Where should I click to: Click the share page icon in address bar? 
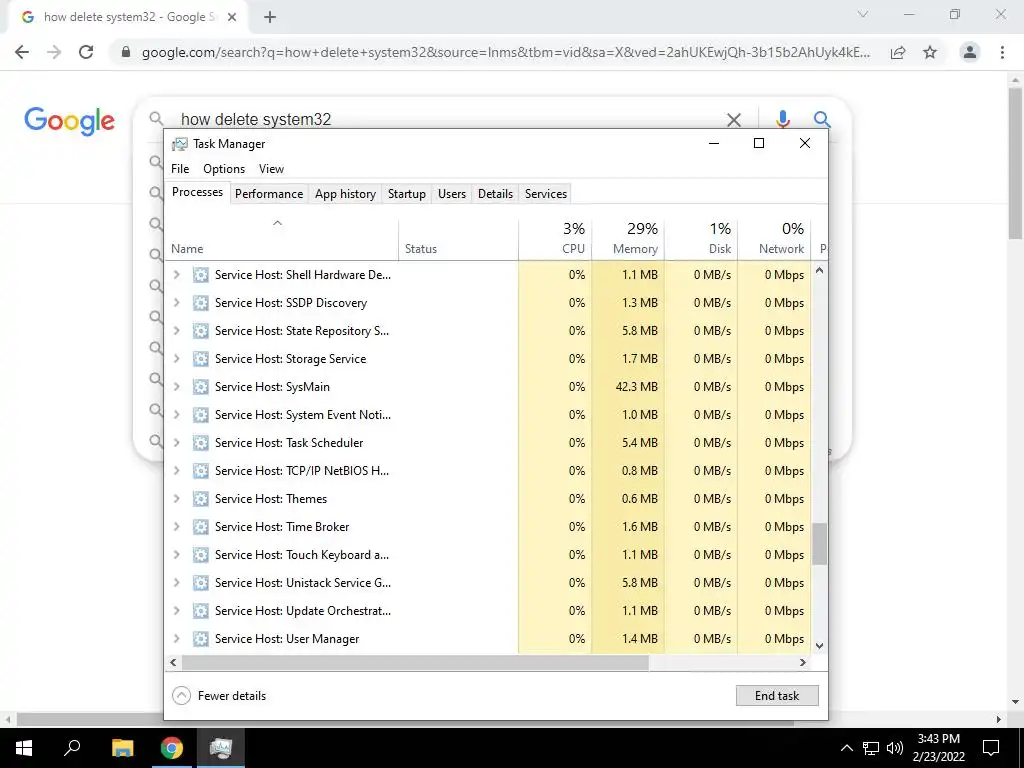(898, 52)
